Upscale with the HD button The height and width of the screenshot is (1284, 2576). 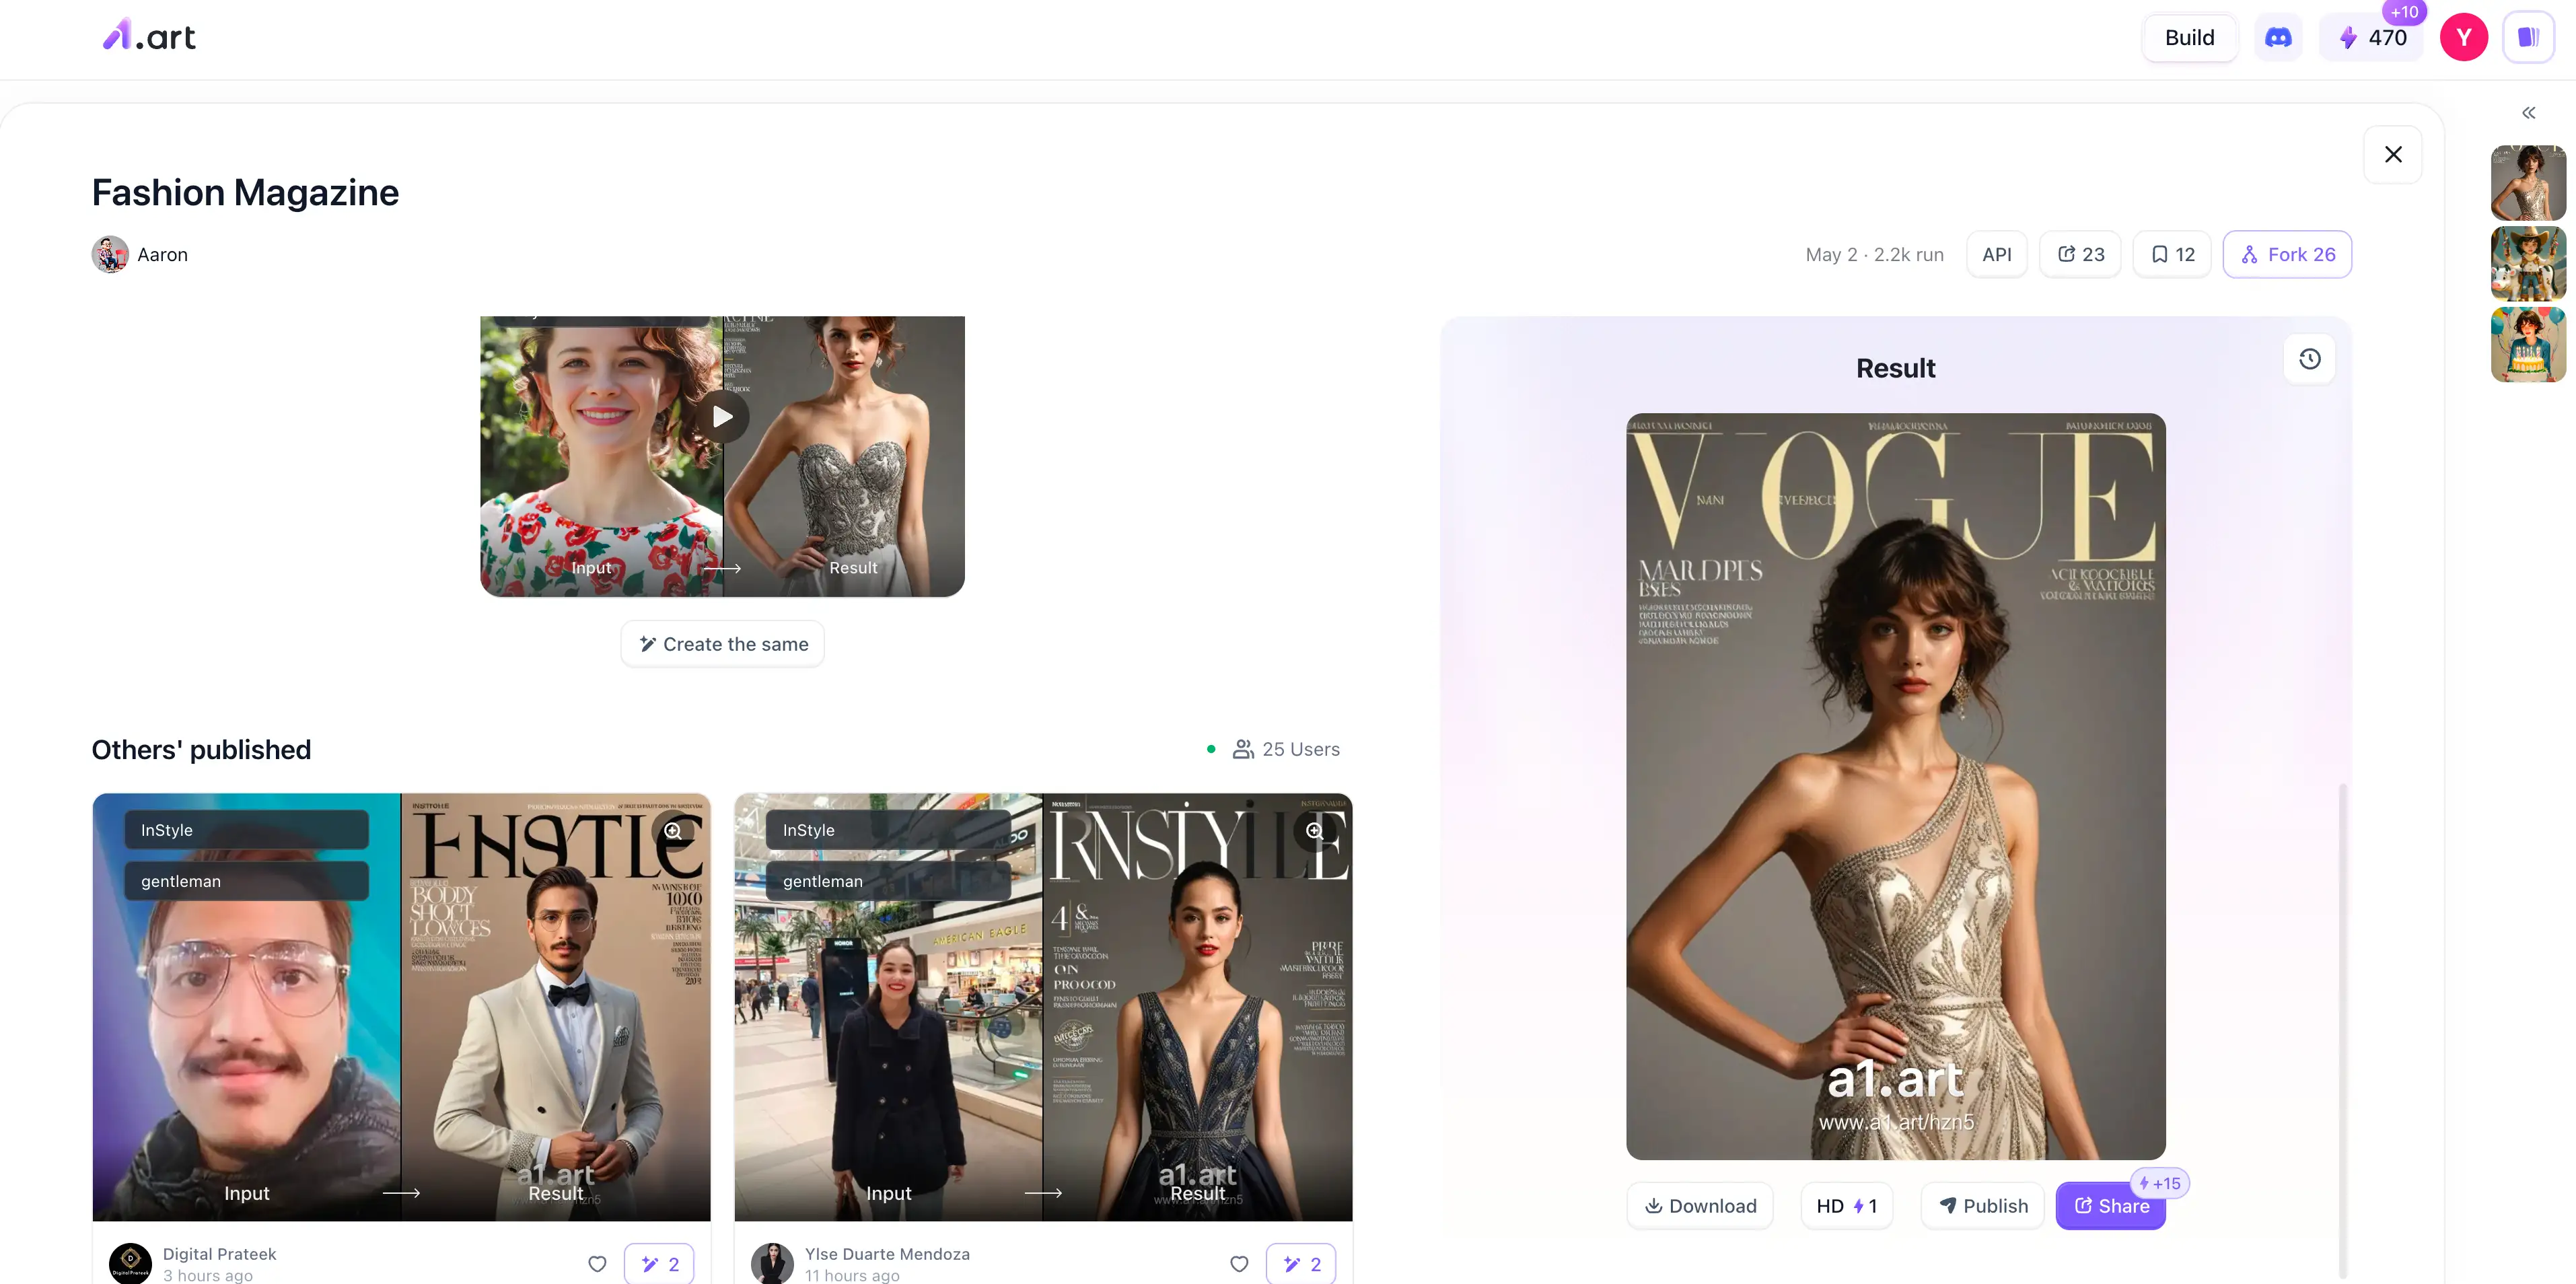pos(1846,1206)
